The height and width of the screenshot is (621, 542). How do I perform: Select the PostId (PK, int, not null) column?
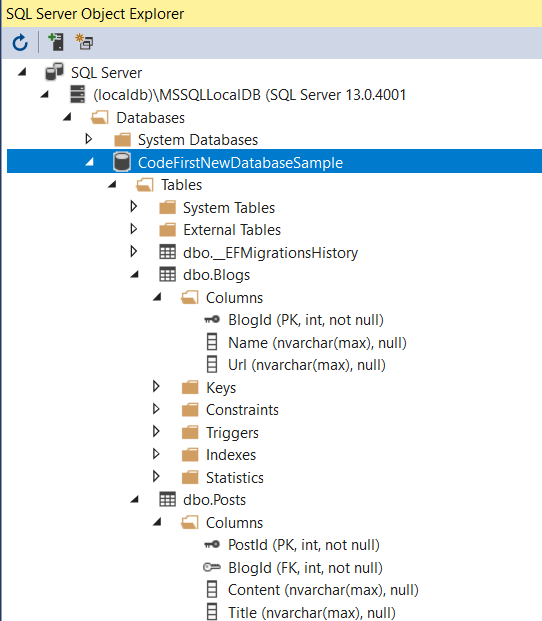click(304, 545)
